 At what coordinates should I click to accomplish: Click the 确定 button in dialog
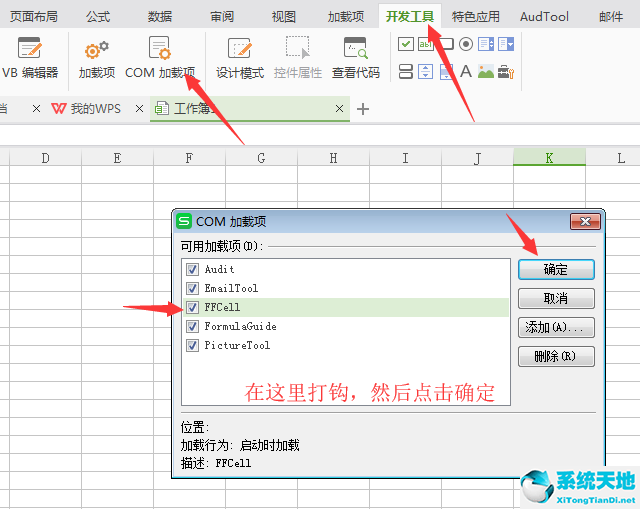(x=556, y=269)
